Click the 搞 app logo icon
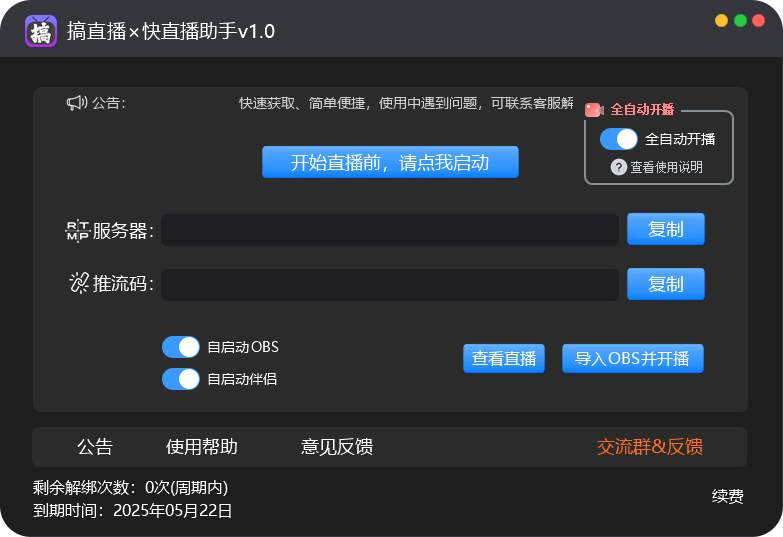This screenshot has width=783, height=537. [x=41, y=31]
